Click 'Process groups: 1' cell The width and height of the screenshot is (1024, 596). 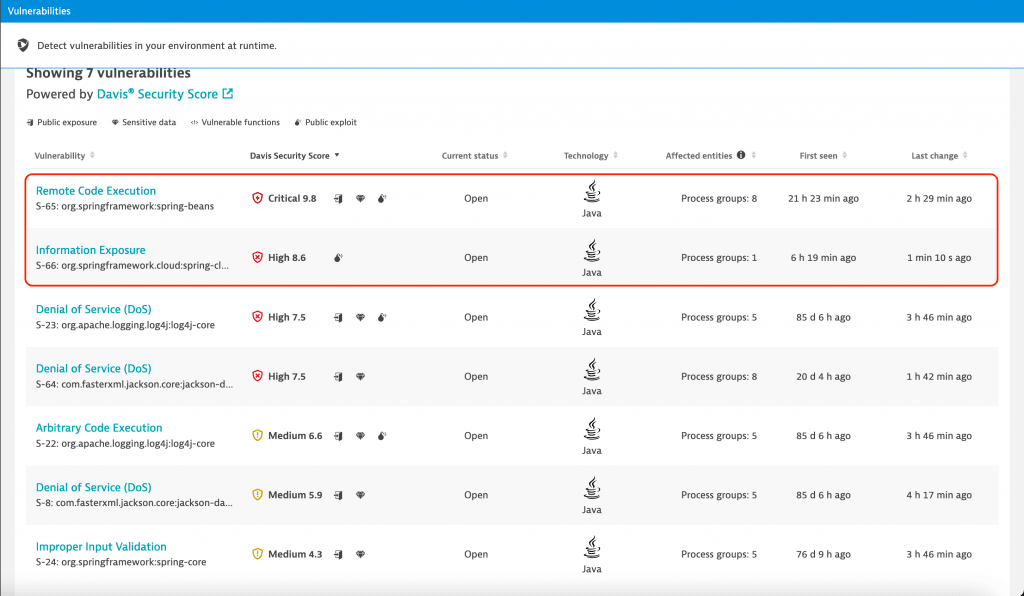pyautogui.click(x=719, y=258)
